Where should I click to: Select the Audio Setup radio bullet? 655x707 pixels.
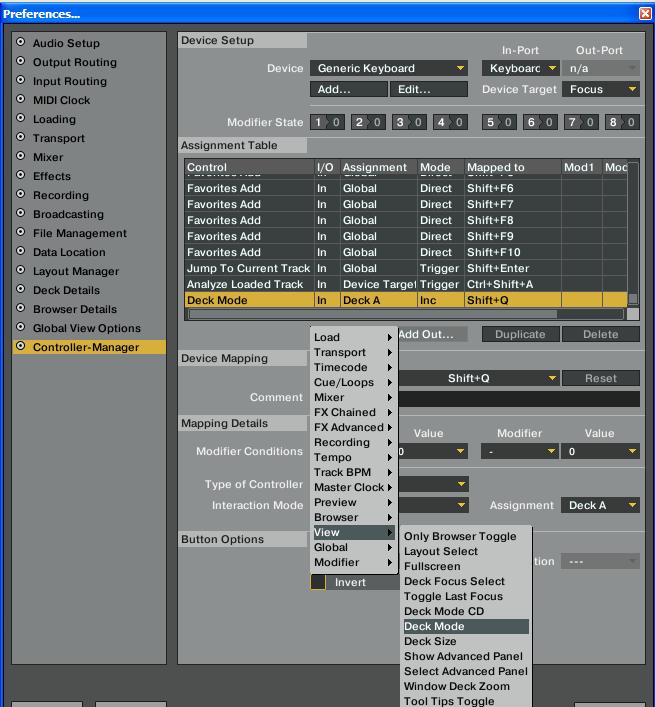pyautogui.click(x=20, y=42)
